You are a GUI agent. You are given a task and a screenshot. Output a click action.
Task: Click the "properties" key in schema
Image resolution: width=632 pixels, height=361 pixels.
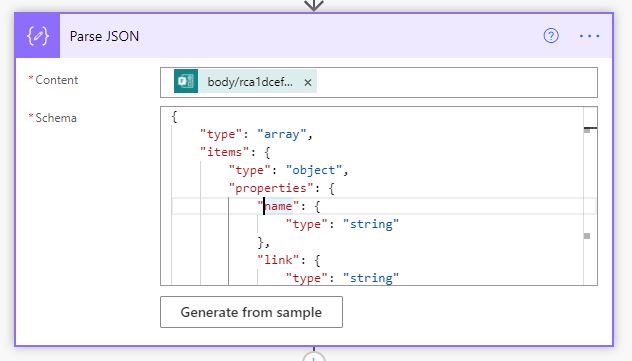coord(271,188)
